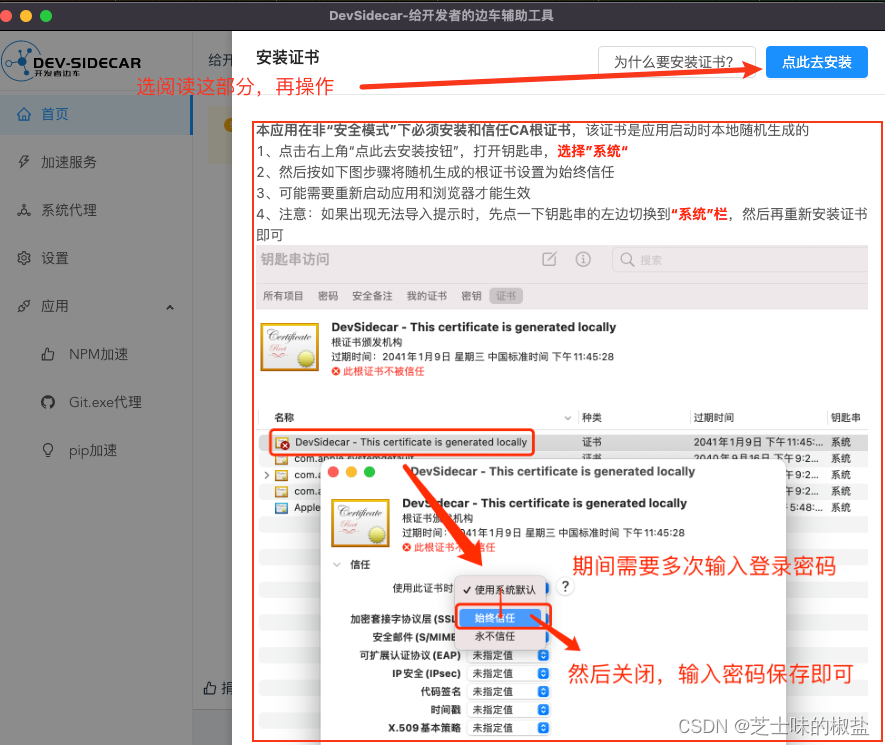Click the DEV-SIDECAR logo in sidebar

pos(72,62)
